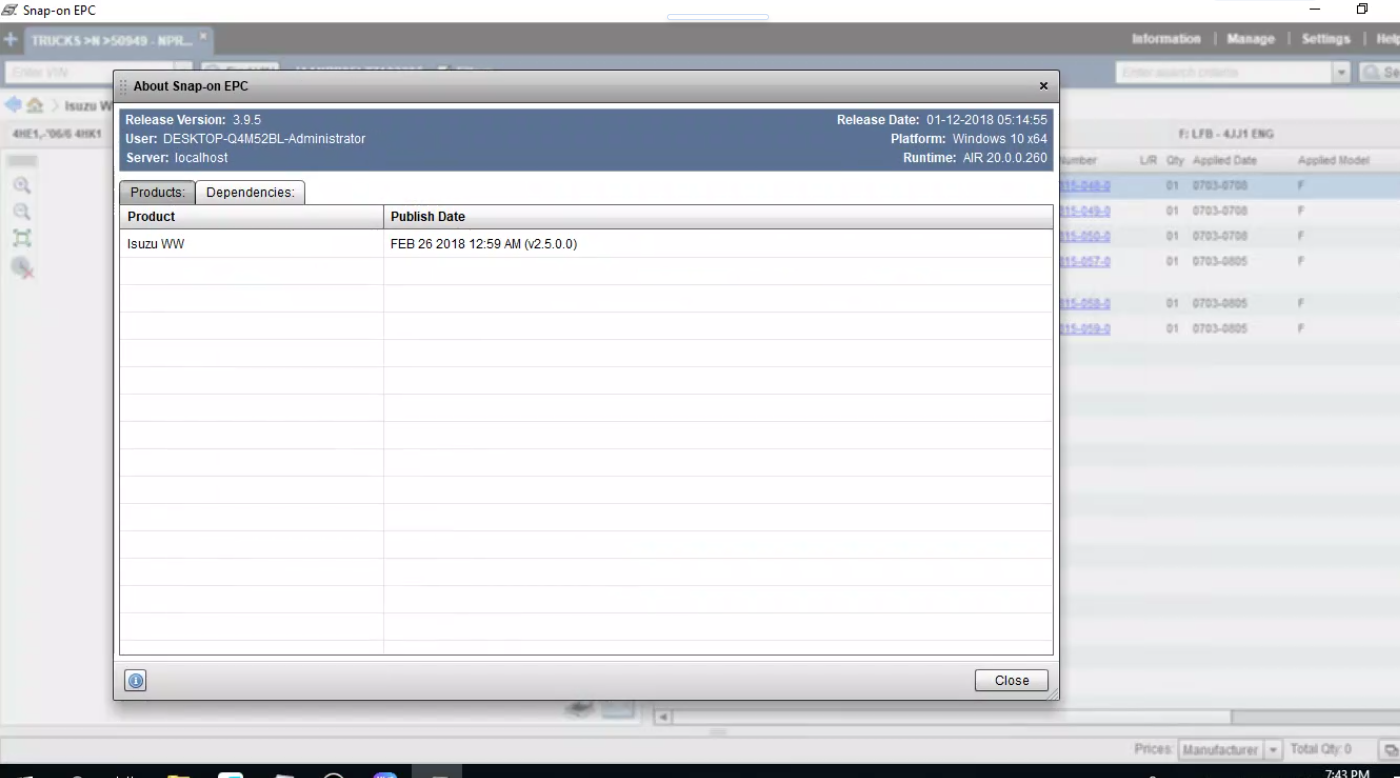This screenshot has height=778, width=1400.
Task: Click the zoom in magnifier icon
Action: [22, 186]
